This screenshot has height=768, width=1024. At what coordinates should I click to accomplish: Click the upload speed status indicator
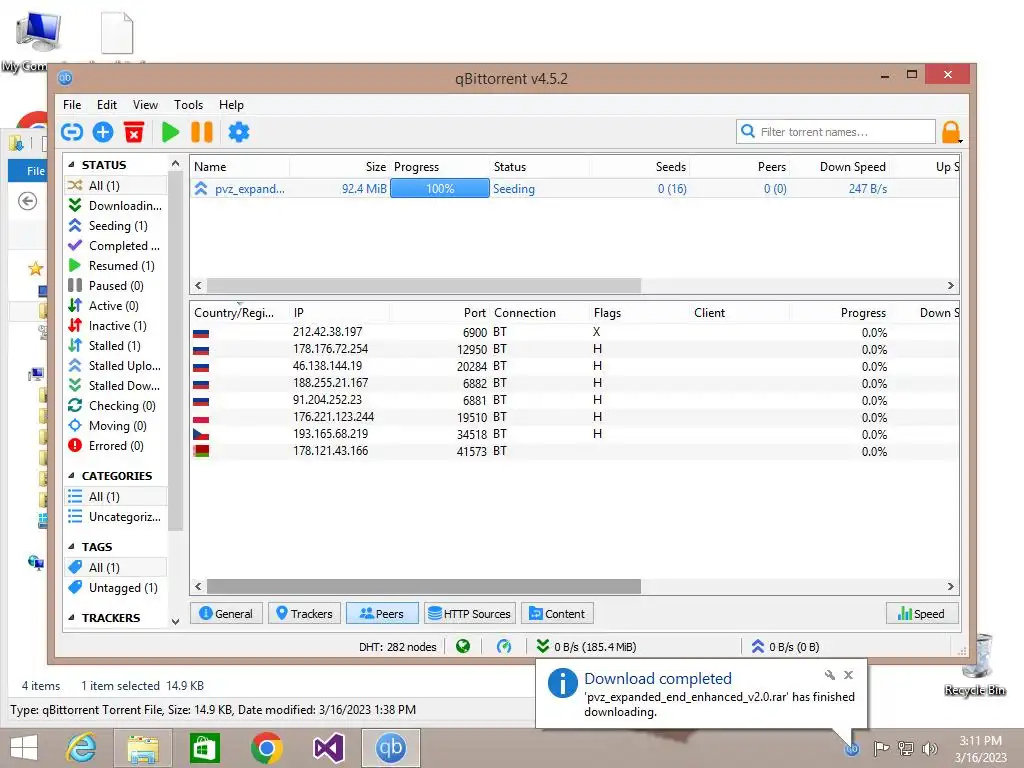click(785, 647)
